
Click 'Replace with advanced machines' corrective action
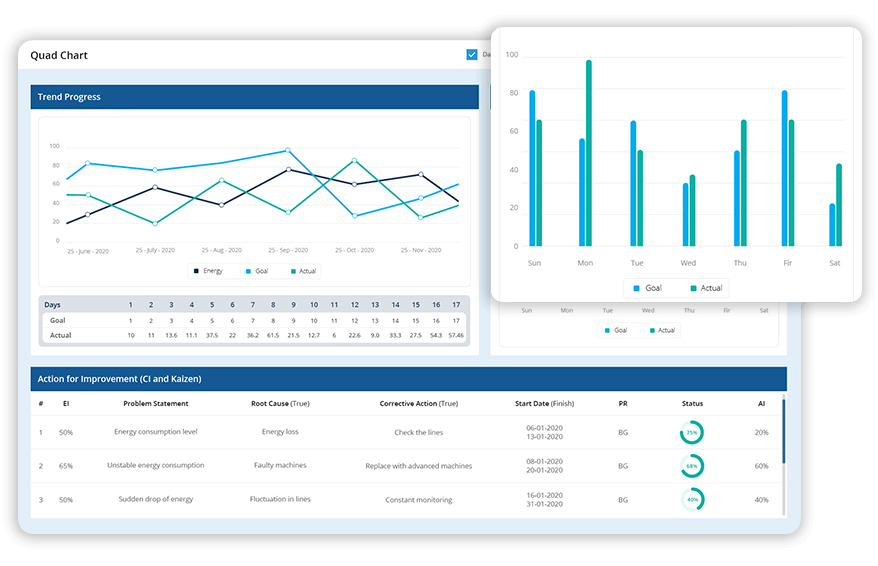tap(418, 466)
